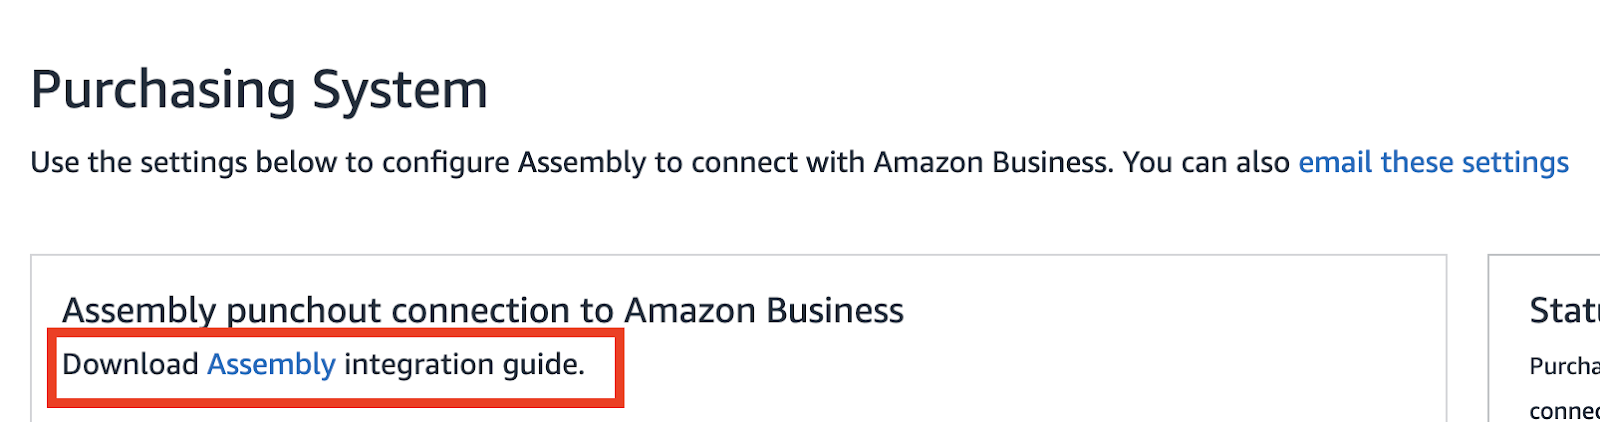Click the Status card on the right
1600x422 pixels.
pos(1544,338)
